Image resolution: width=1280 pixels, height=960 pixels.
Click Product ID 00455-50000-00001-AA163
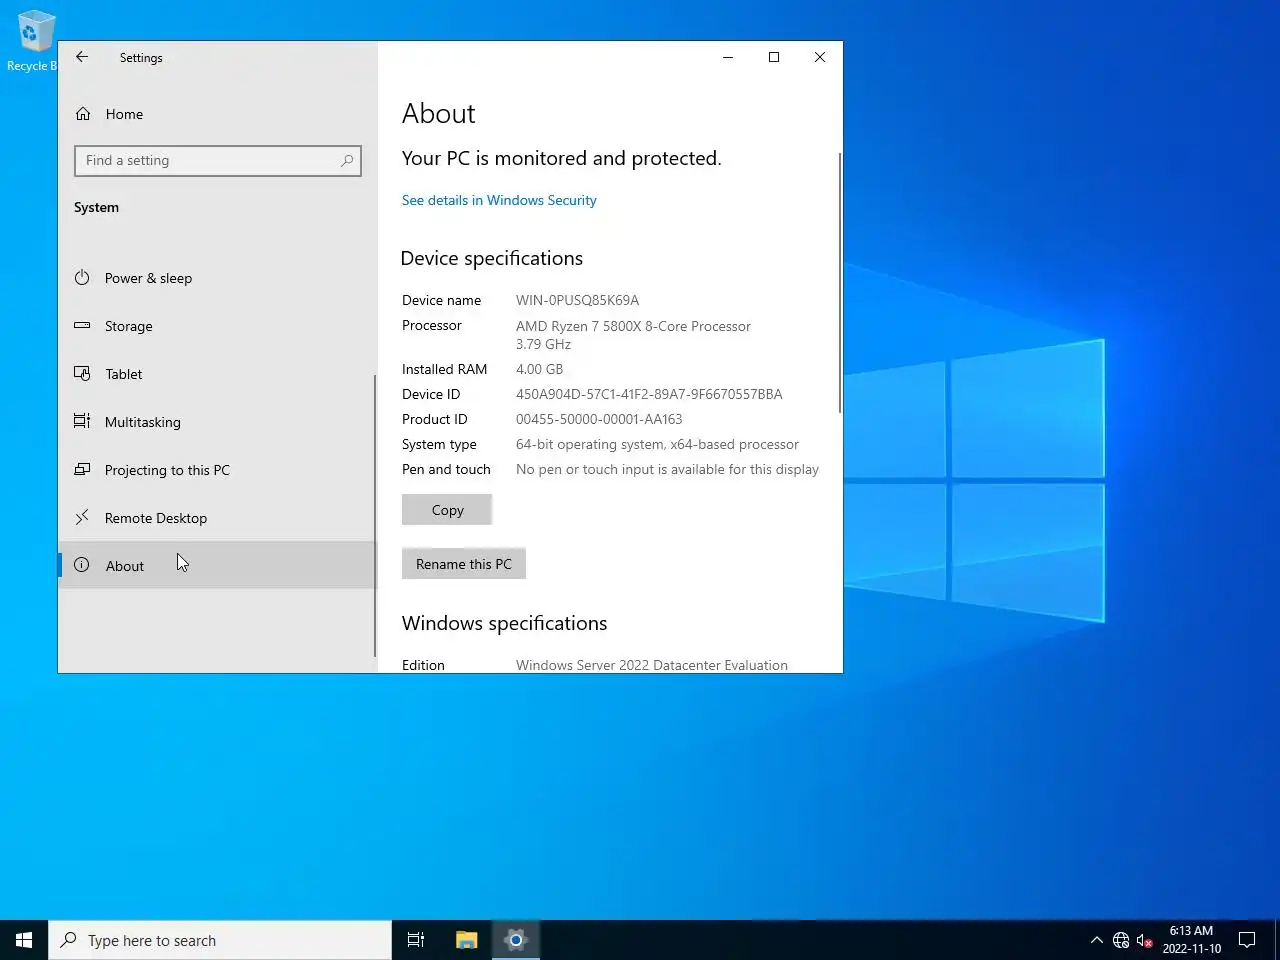[x=599, y=419]
